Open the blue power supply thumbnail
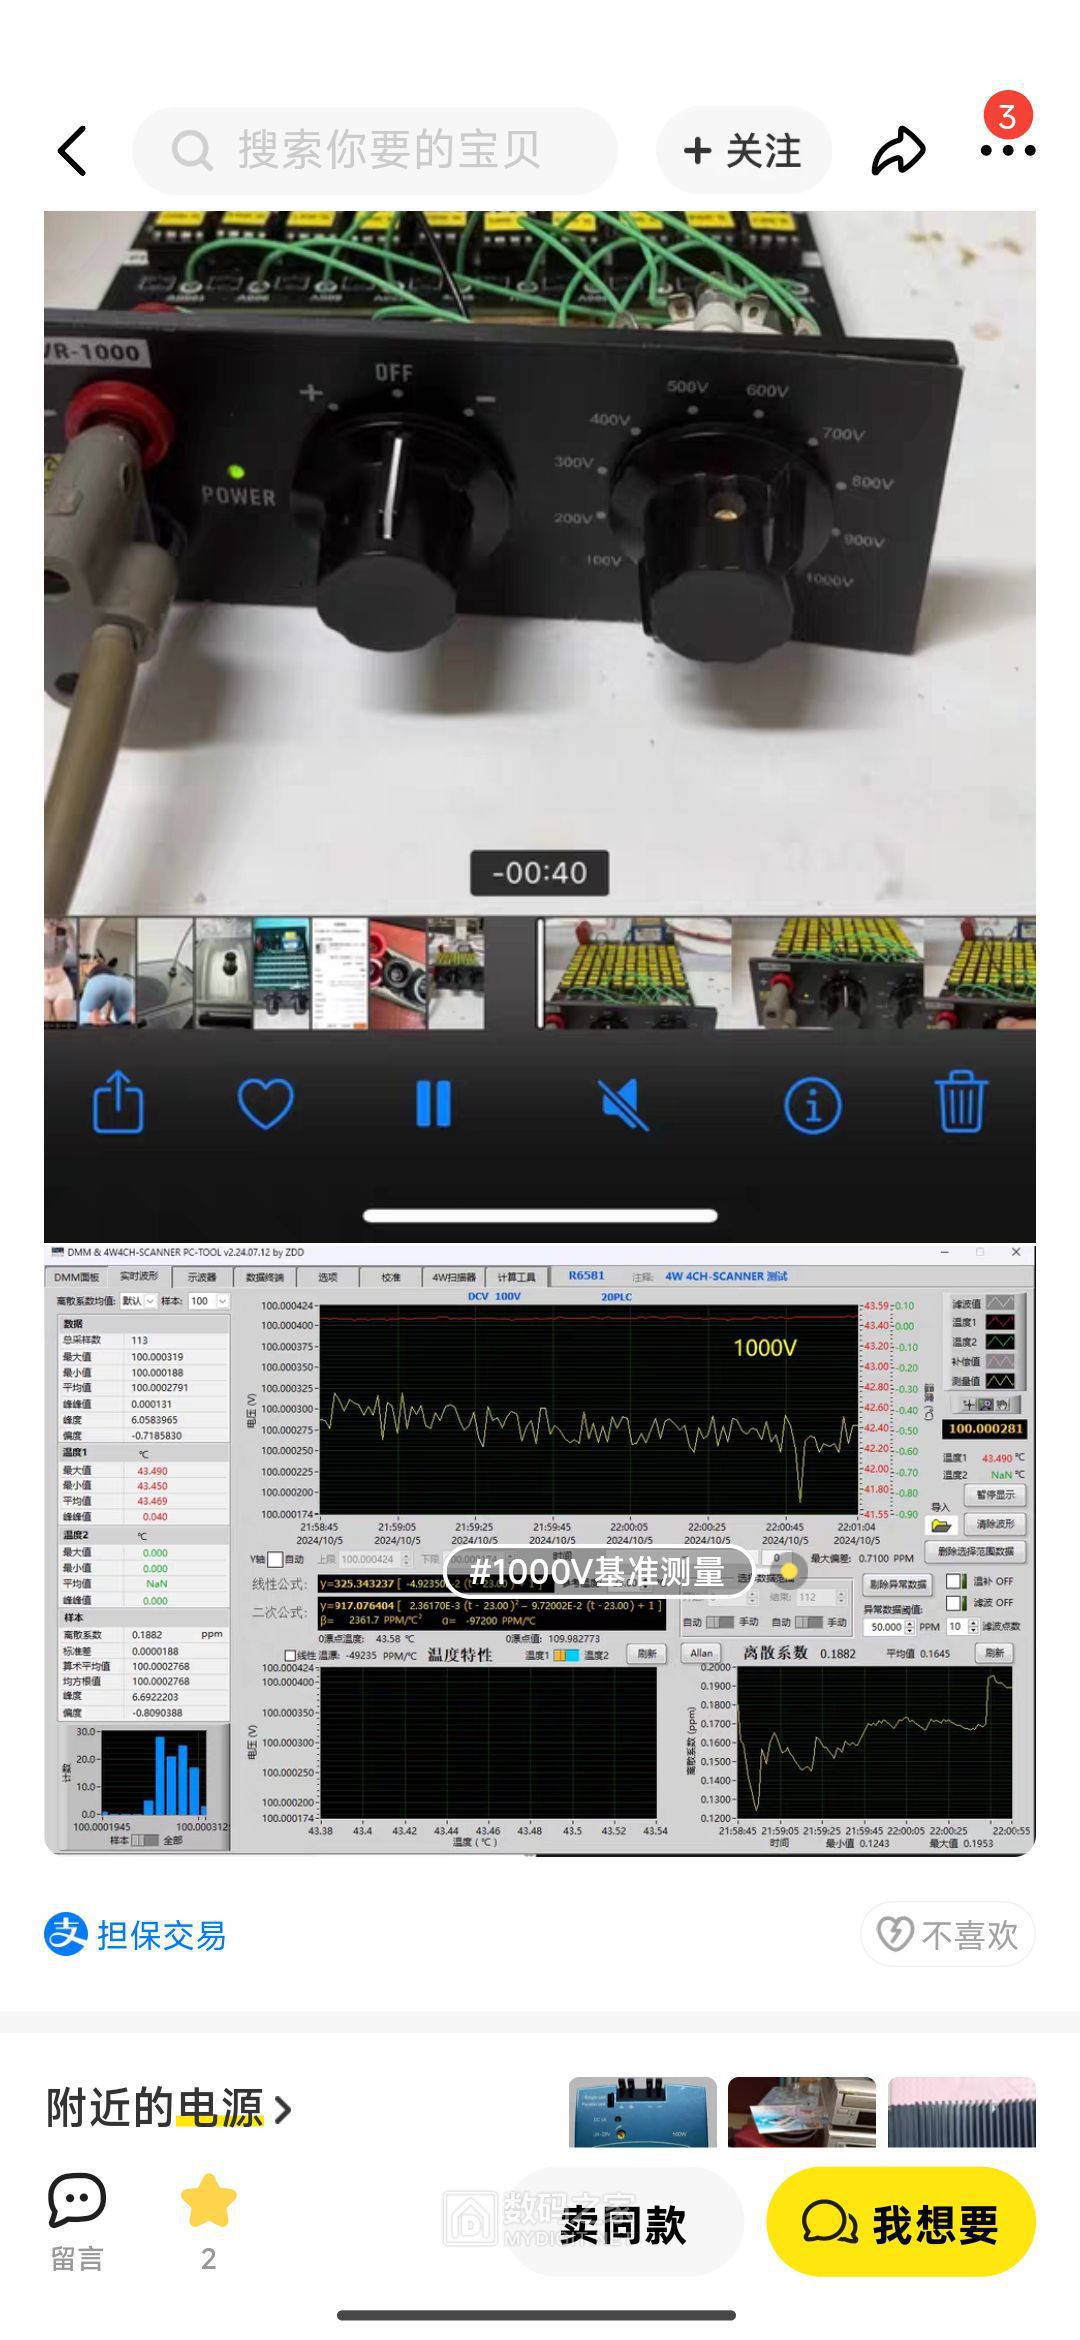This screenshot has width=1080, height=2340. (x=643, y=2112)
